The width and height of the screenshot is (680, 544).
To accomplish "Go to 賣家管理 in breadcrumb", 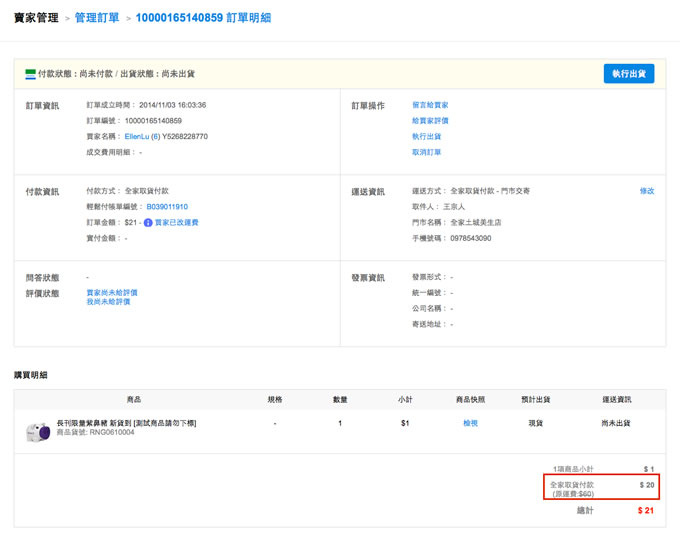I will (x=34, y=18).
